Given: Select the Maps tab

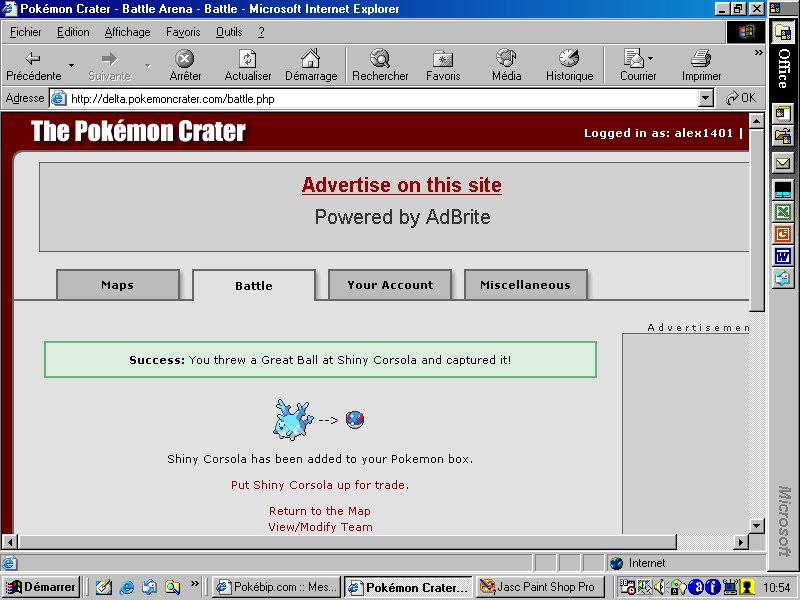Looking at the screenshot, I should 117,285.
